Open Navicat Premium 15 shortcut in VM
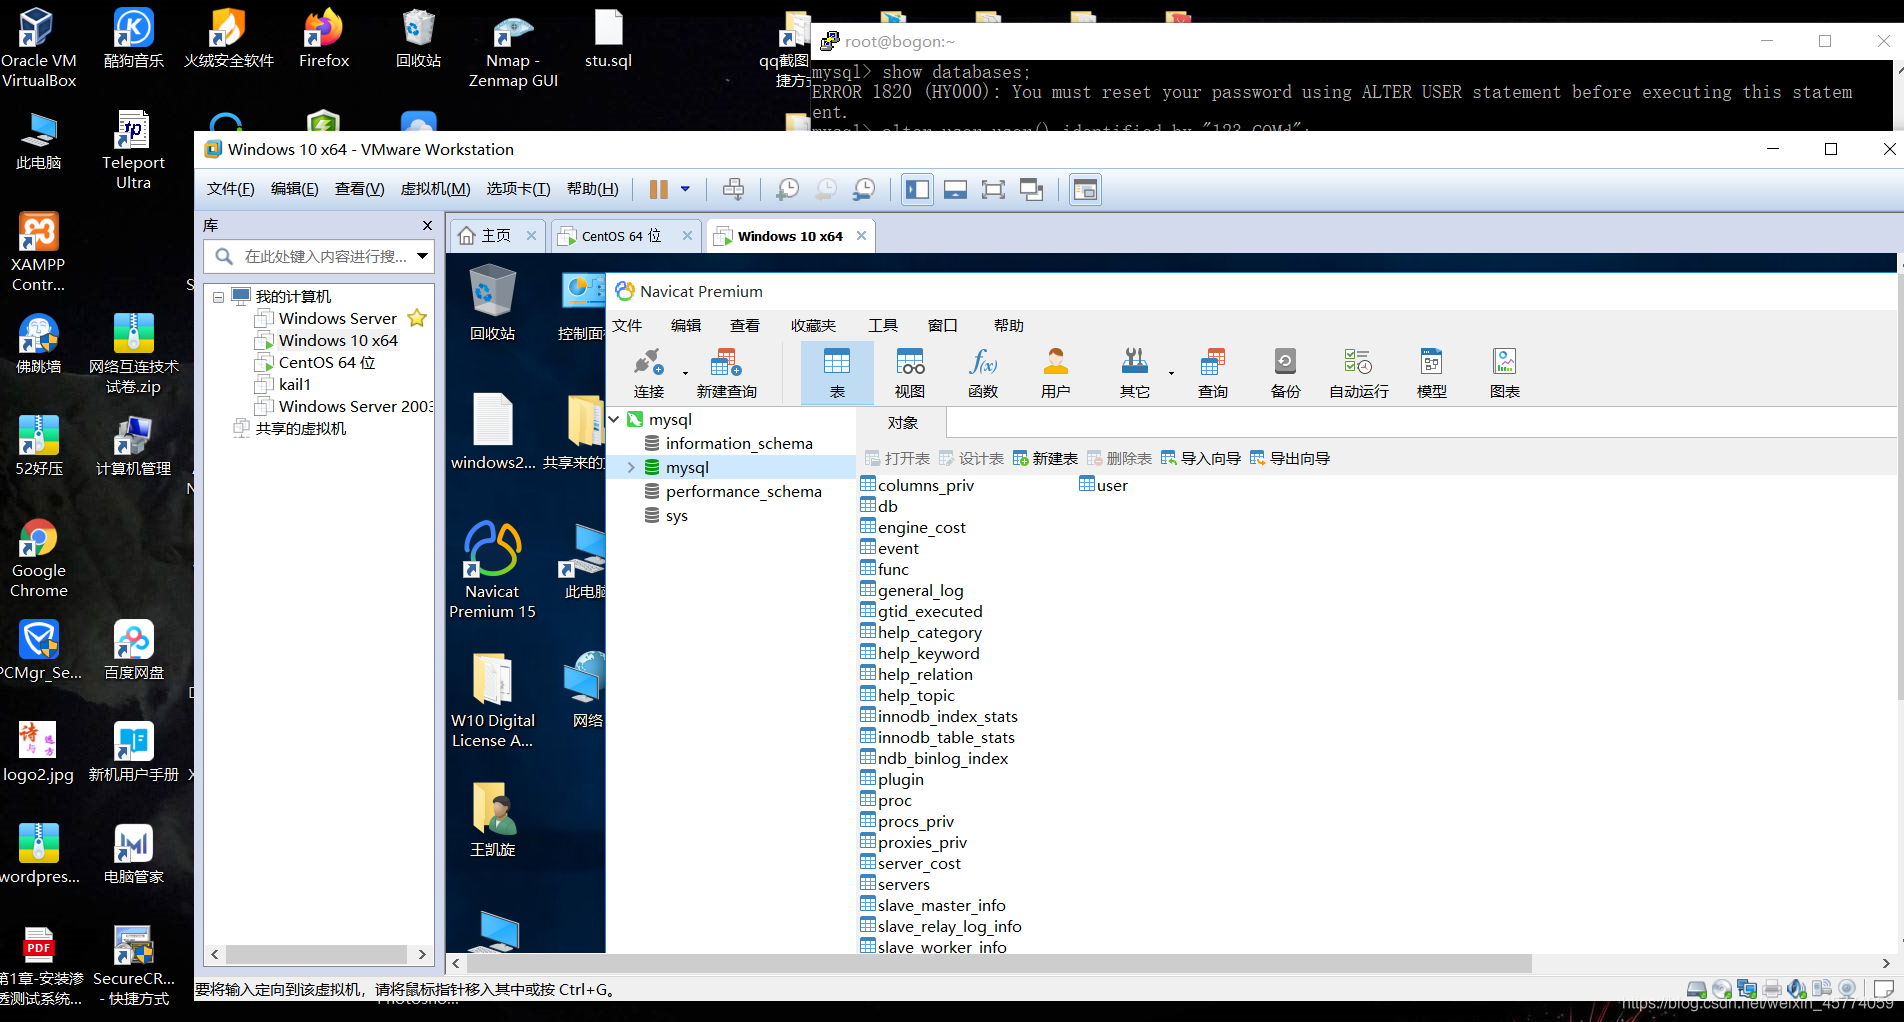Image resolution: width=1904 pixels, height=1022 pixels. point(492,570)
